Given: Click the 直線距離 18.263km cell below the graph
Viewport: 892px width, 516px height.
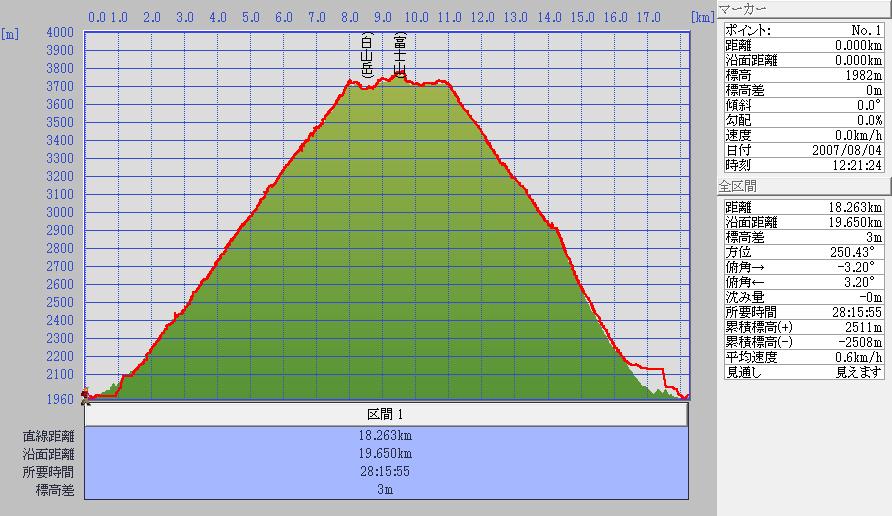Looking at the screenshot, I should [386, 436].
